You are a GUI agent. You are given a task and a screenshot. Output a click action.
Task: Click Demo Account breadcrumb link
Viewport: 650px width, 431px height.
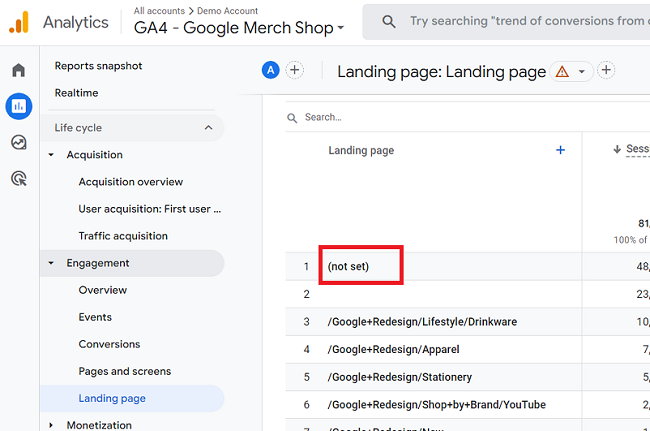coord(227,11)
